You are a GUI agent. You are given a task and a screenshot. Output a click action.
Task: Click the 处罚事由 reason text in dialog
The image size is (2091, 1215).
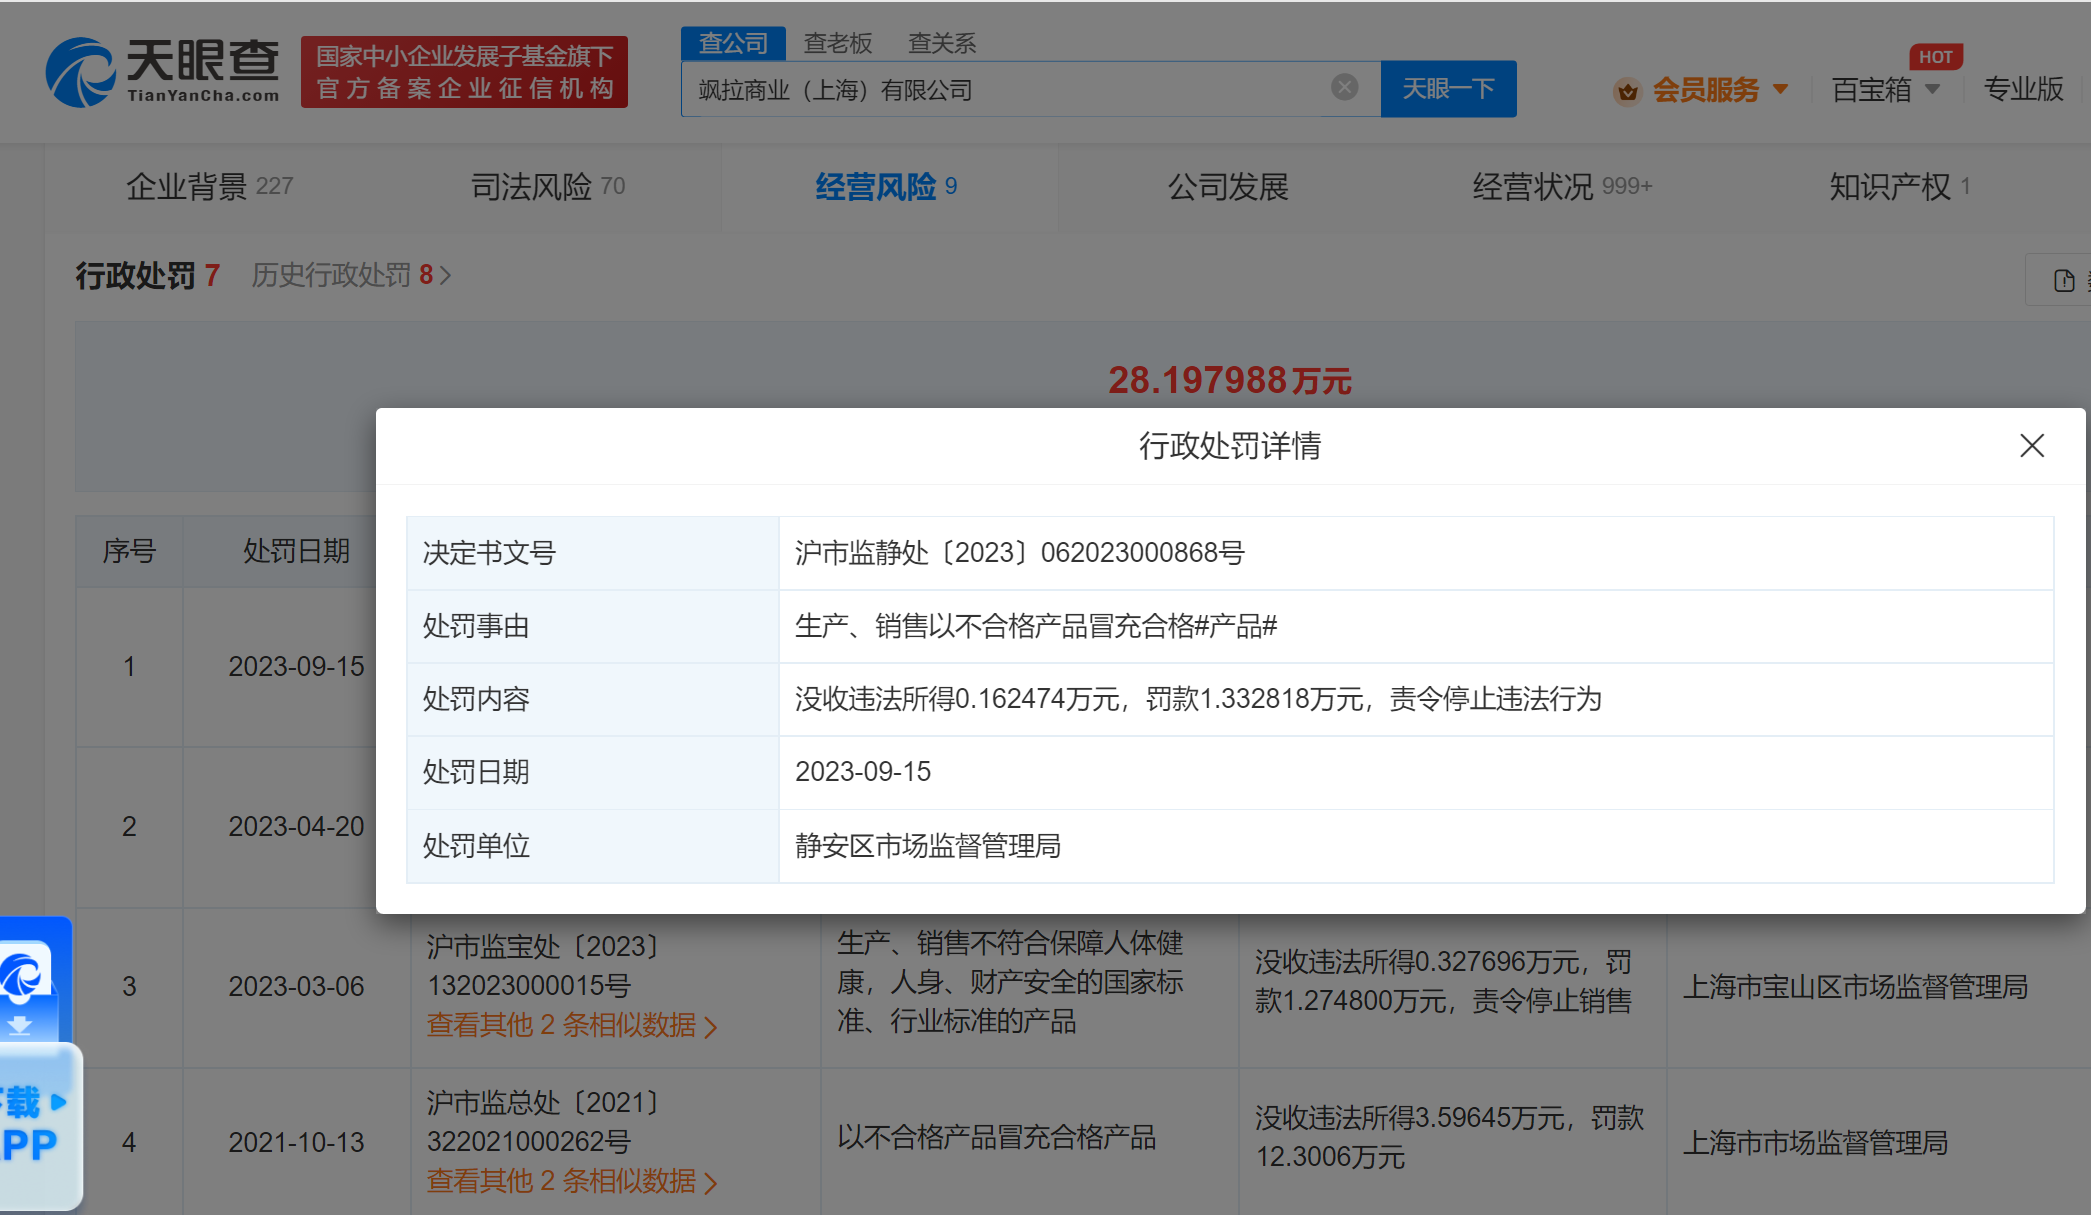point(1036,627)
